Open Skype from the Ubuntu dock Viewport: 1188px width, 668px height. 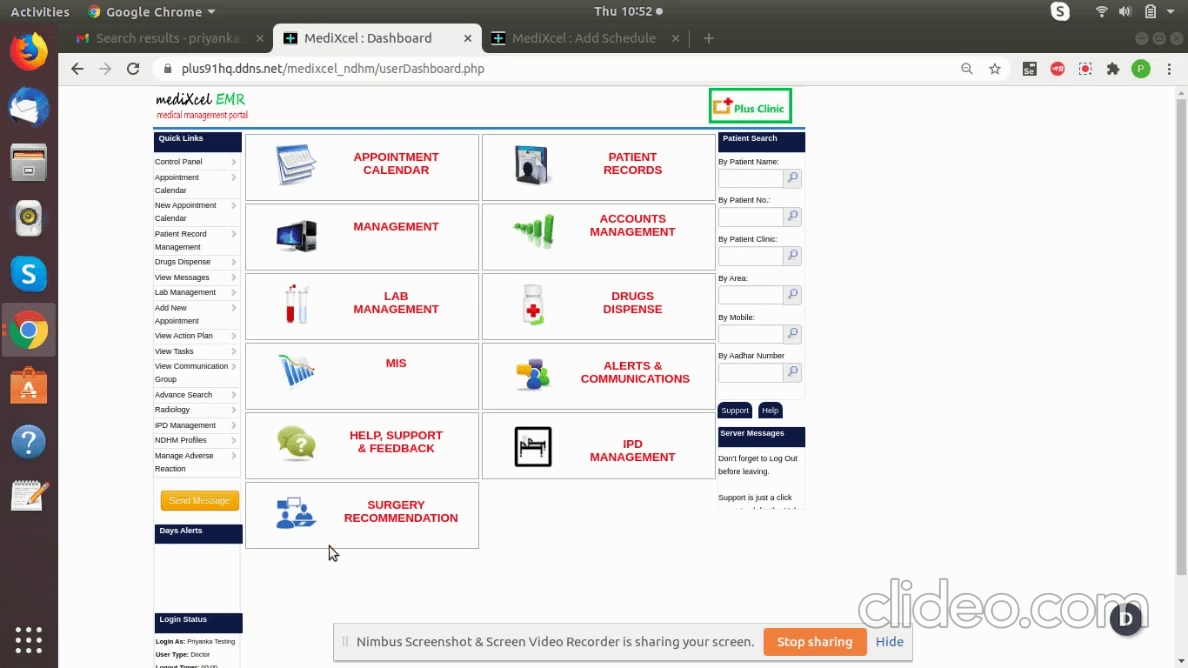[x=28, y=273]
